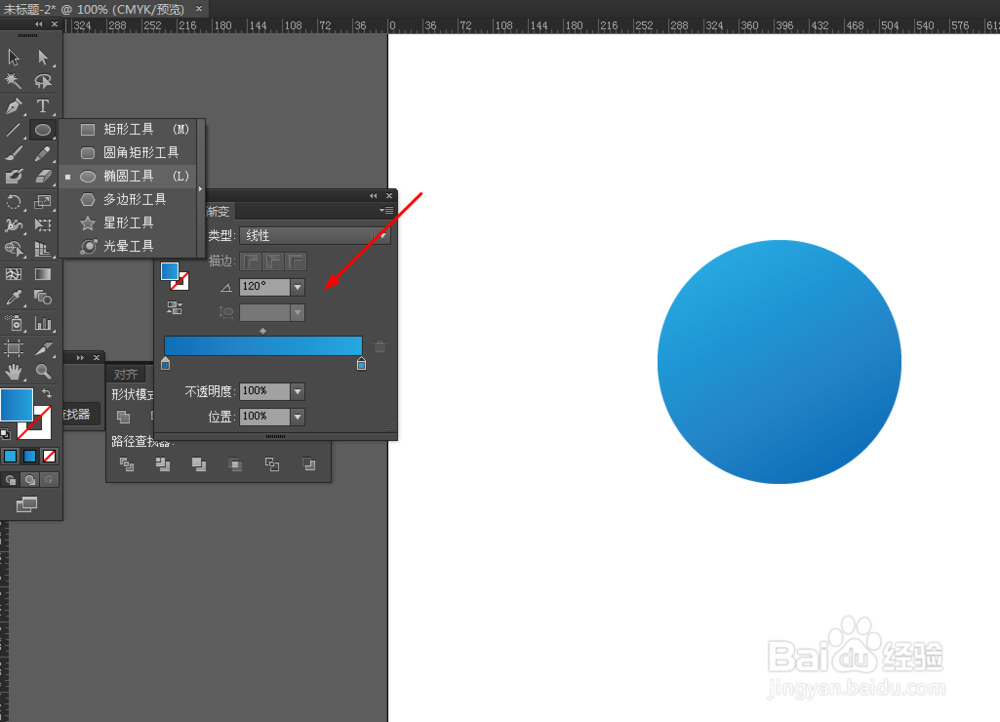Screen dimensions: 1000x722
Task: Open the gradient angle dropdown arrow
Action: (x=298, y=287)
